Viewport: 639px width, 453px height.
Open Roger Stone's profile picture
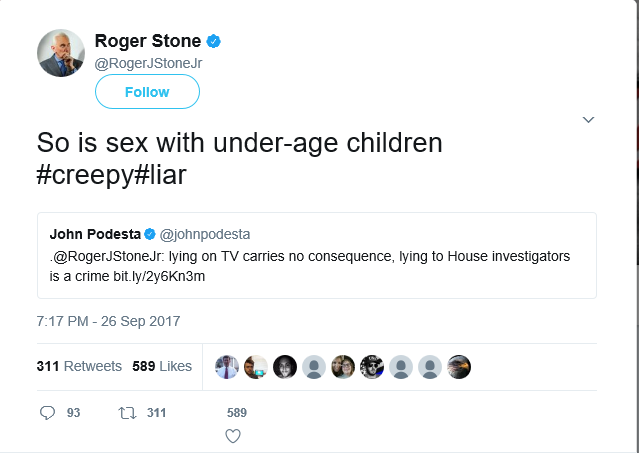(61, 54)
